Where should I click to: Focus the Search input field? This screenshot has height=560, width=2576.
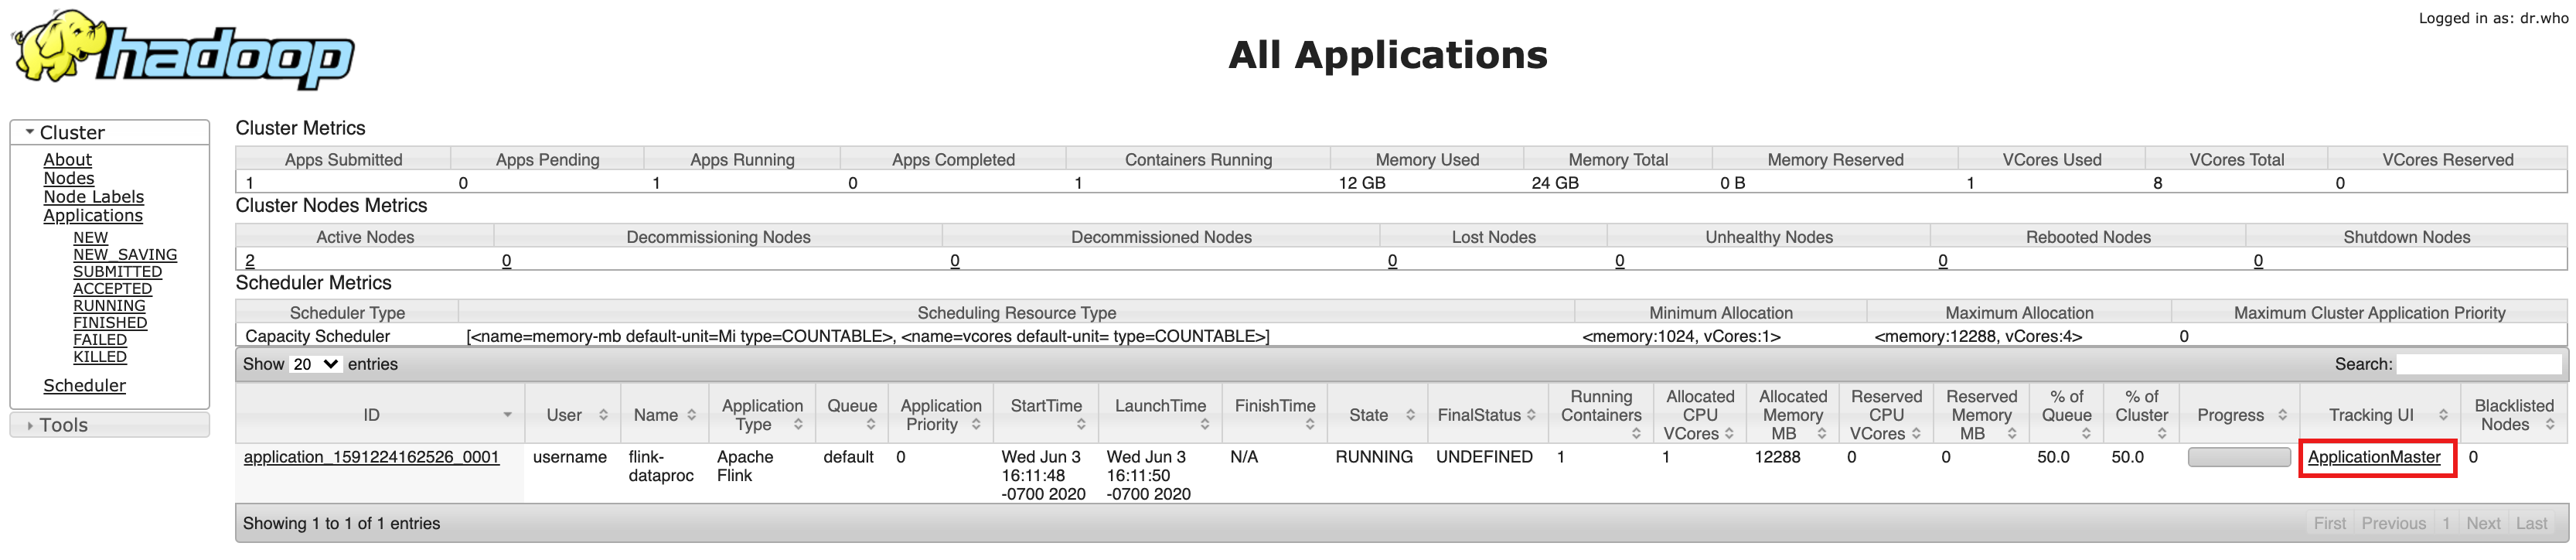(x=2478, y=364)
